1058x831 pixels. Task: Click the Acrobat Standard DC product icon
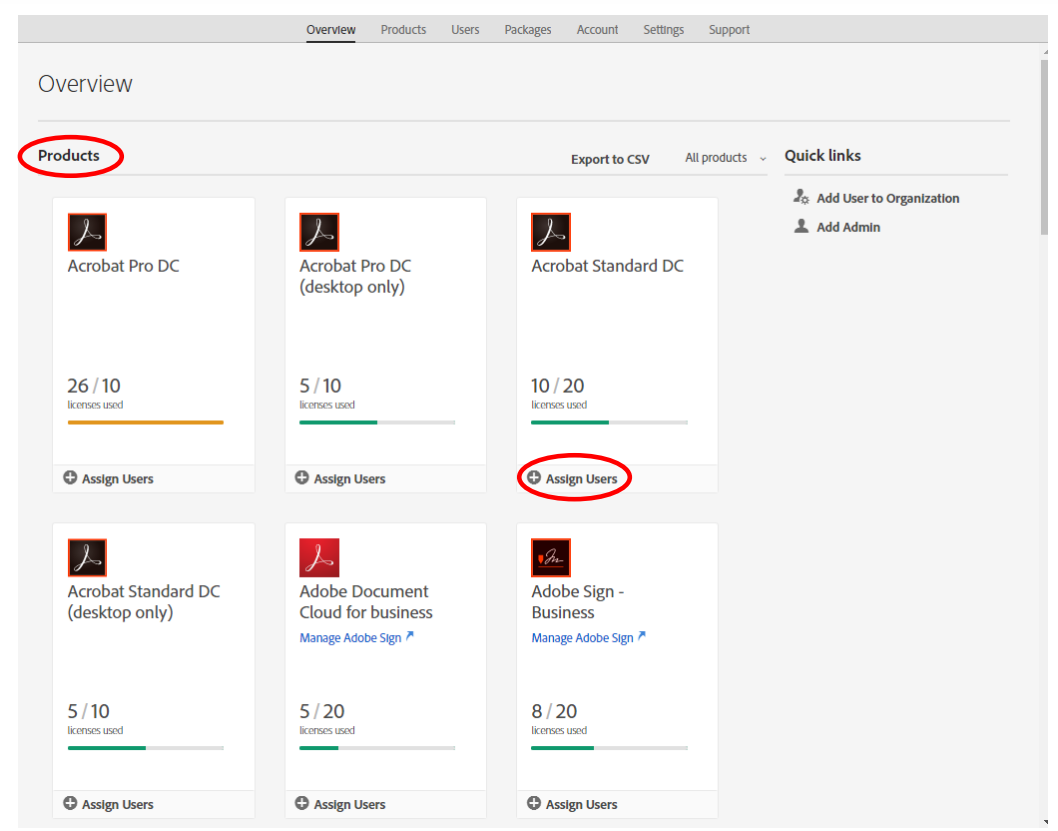[x=551, y=232]
